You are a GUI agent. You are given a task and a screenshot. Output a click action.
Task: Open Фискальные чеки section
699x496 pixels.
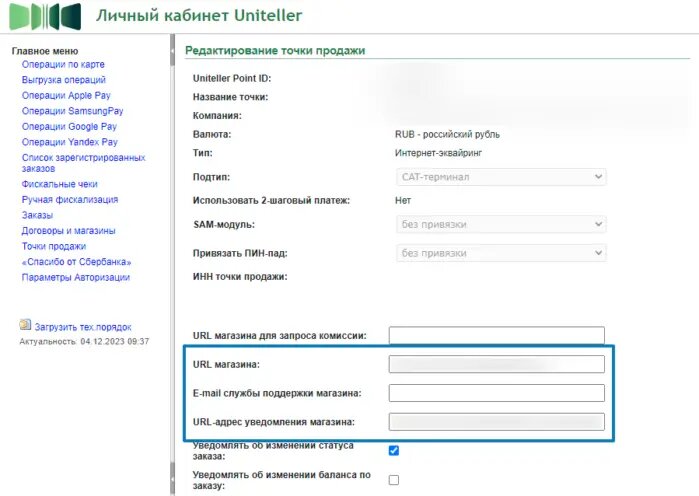59,184
